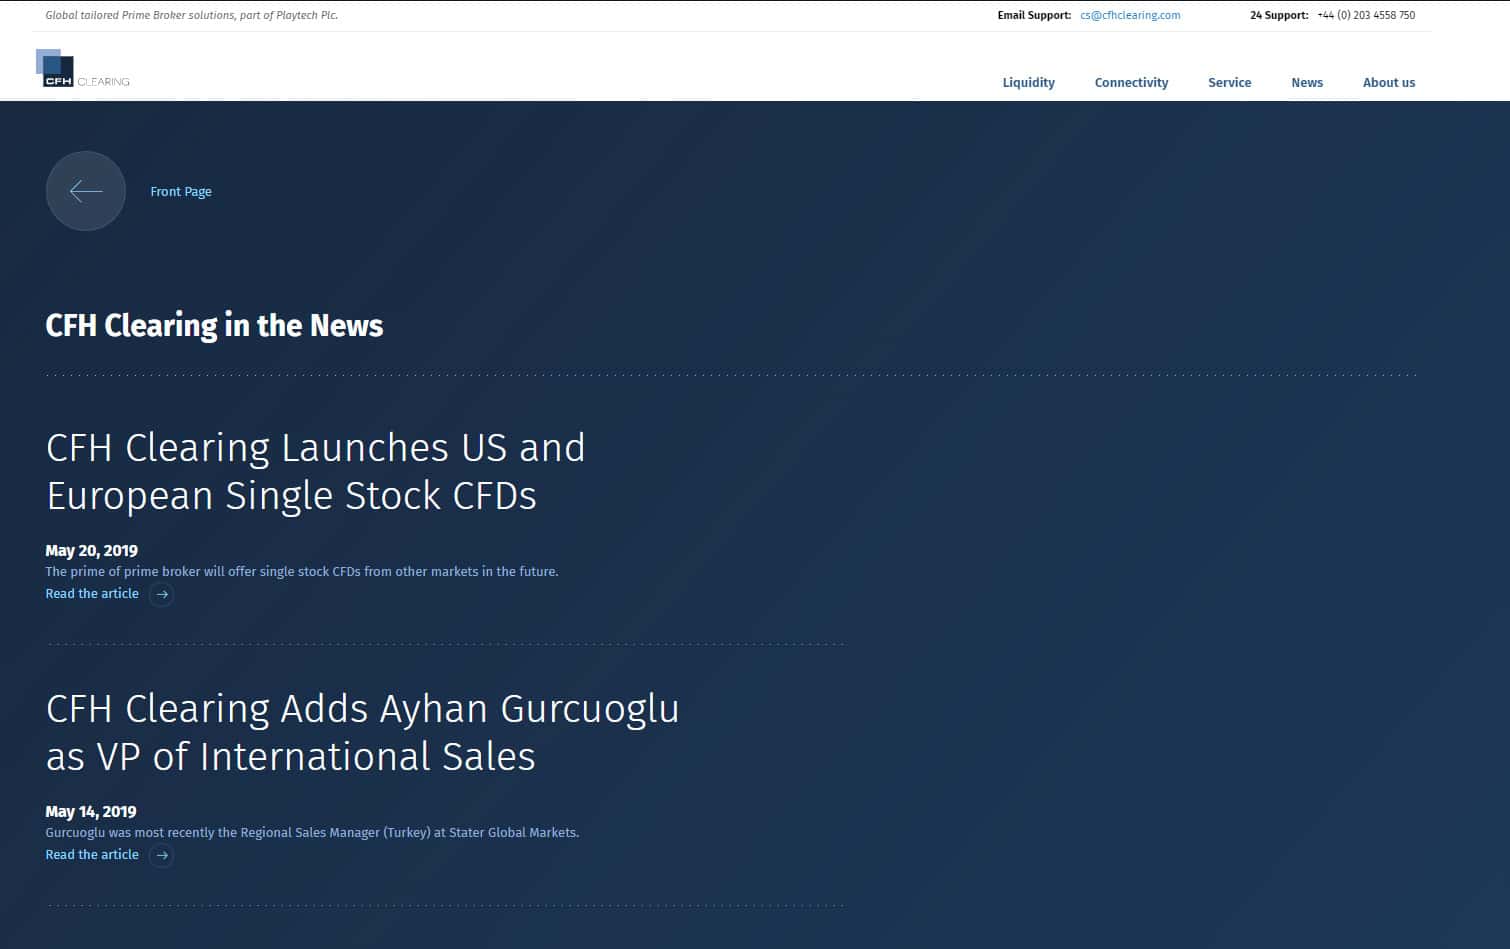The height and width of the screenshot is (949, 1510).
Task: Read the article about Single Stock CFDs
Action: pyautogui.click(x=92, y=594)
